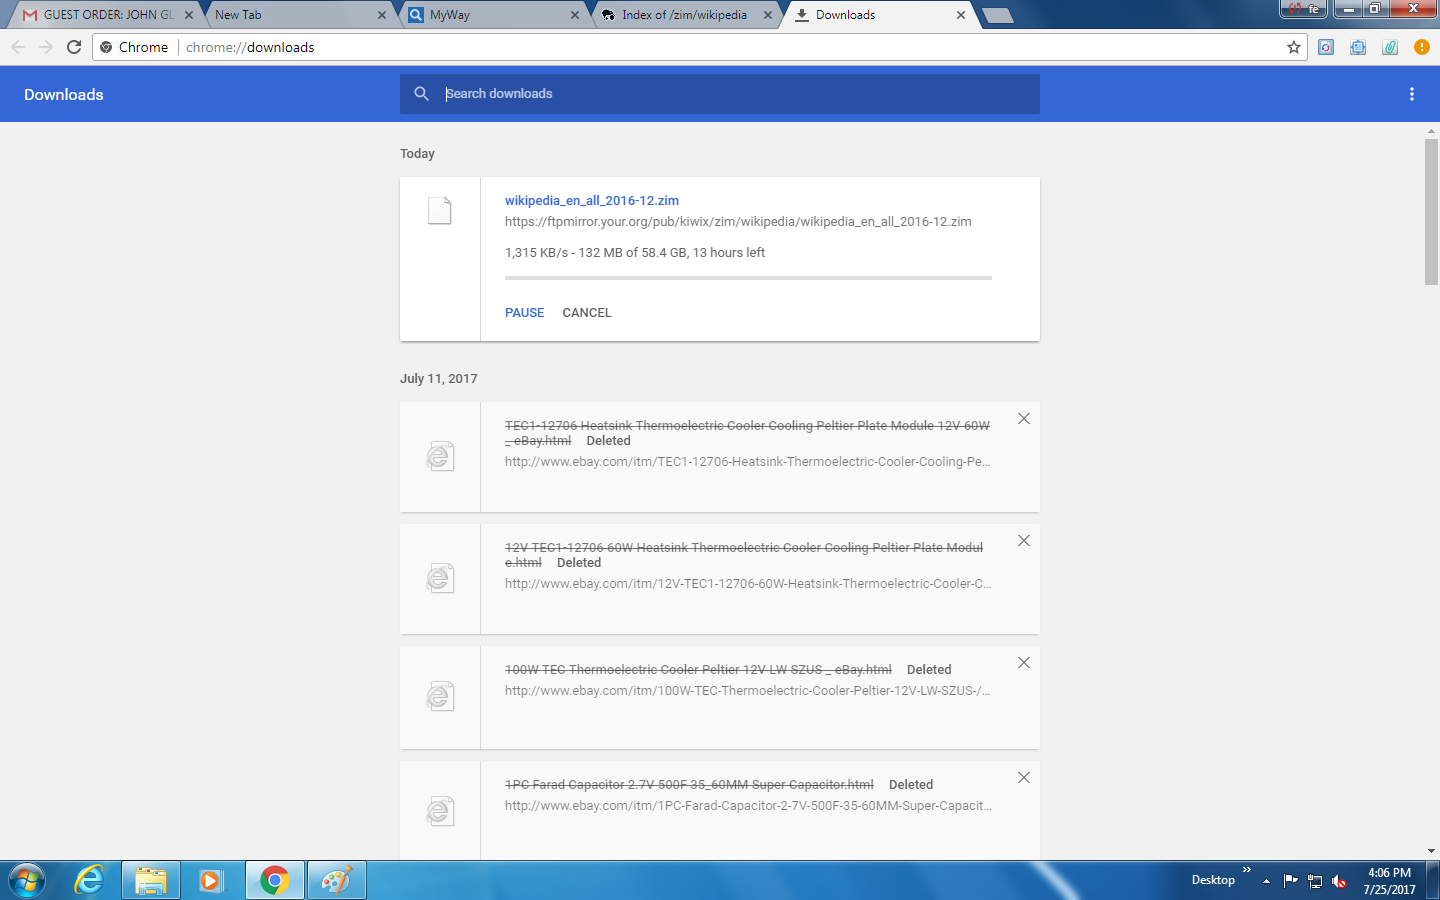1440x900 pixels.
Task: Click the Chrome icon in the taskbar
Action: click(x=275, y=880)
